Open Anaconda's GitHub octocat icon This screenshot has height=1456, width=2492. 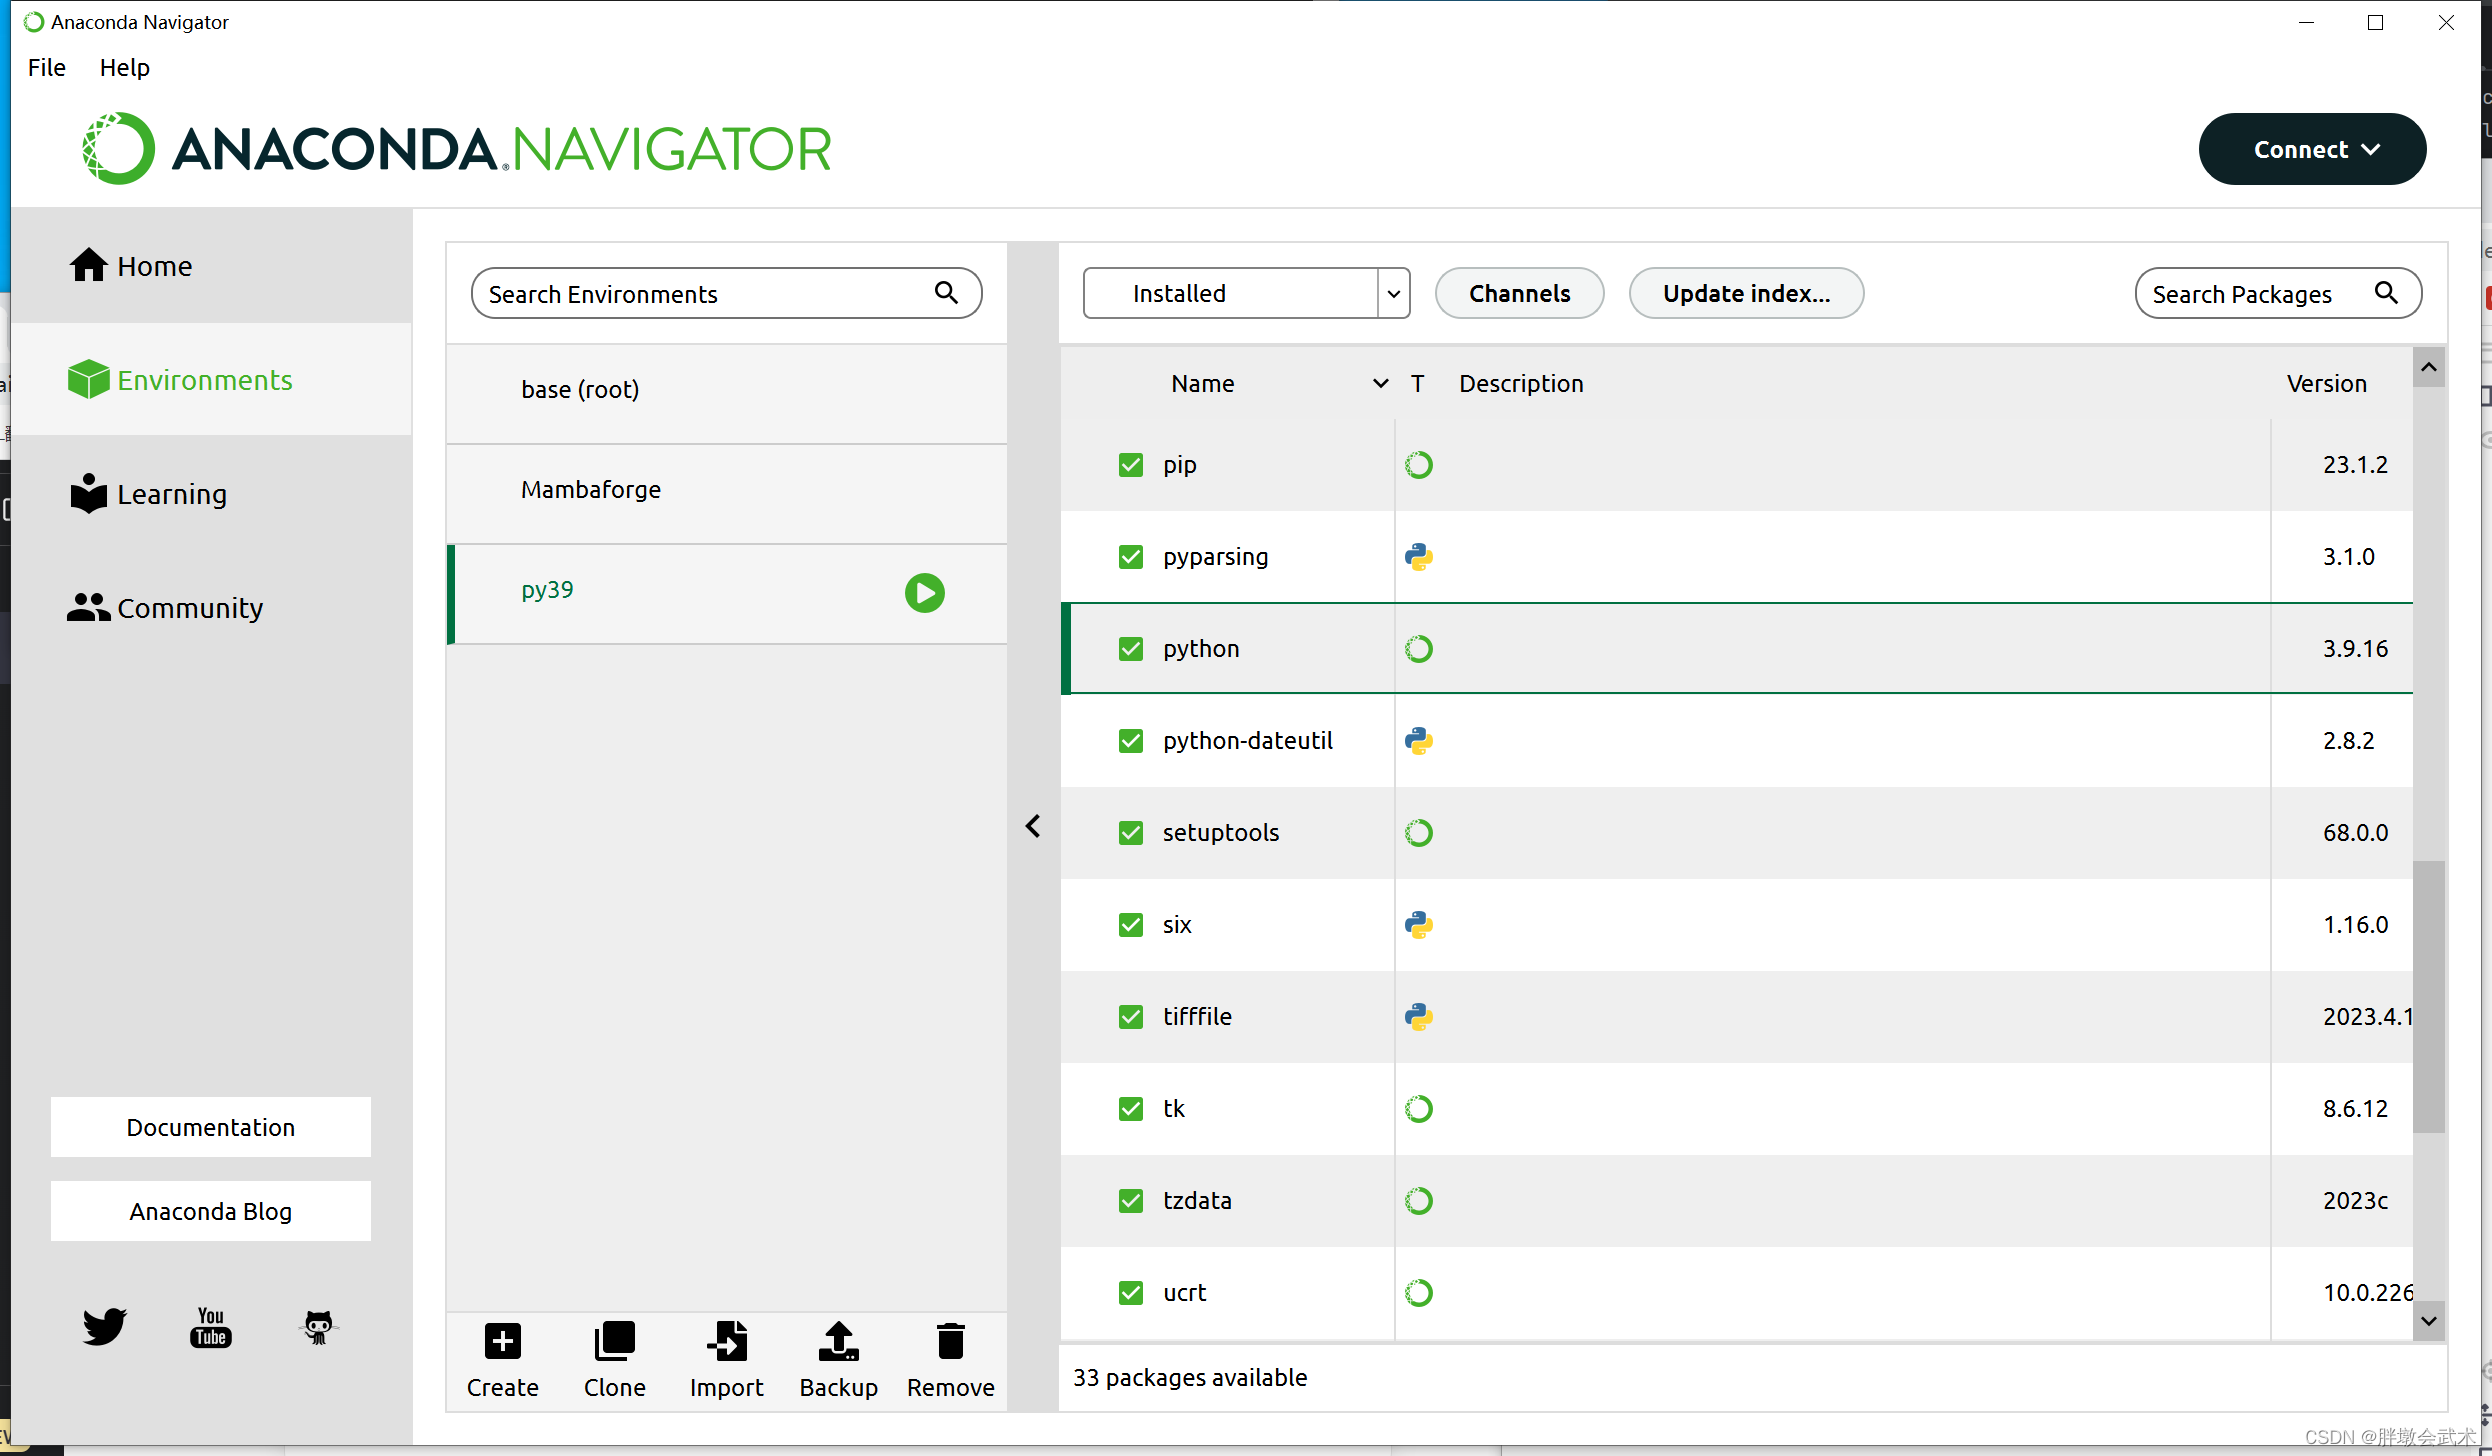point(318,1327)
